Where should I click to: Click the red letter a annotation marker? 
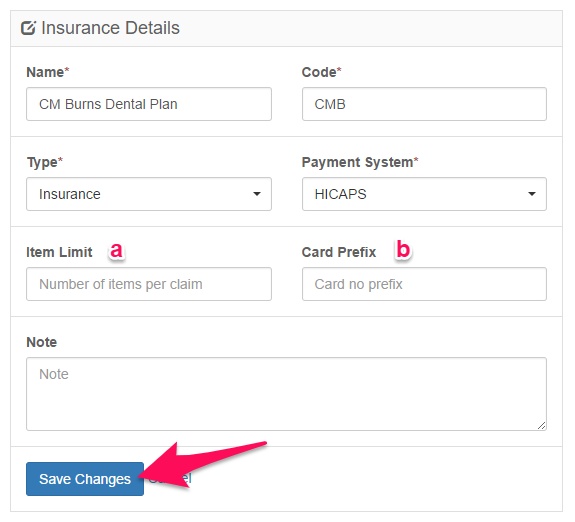click(116, 251)
